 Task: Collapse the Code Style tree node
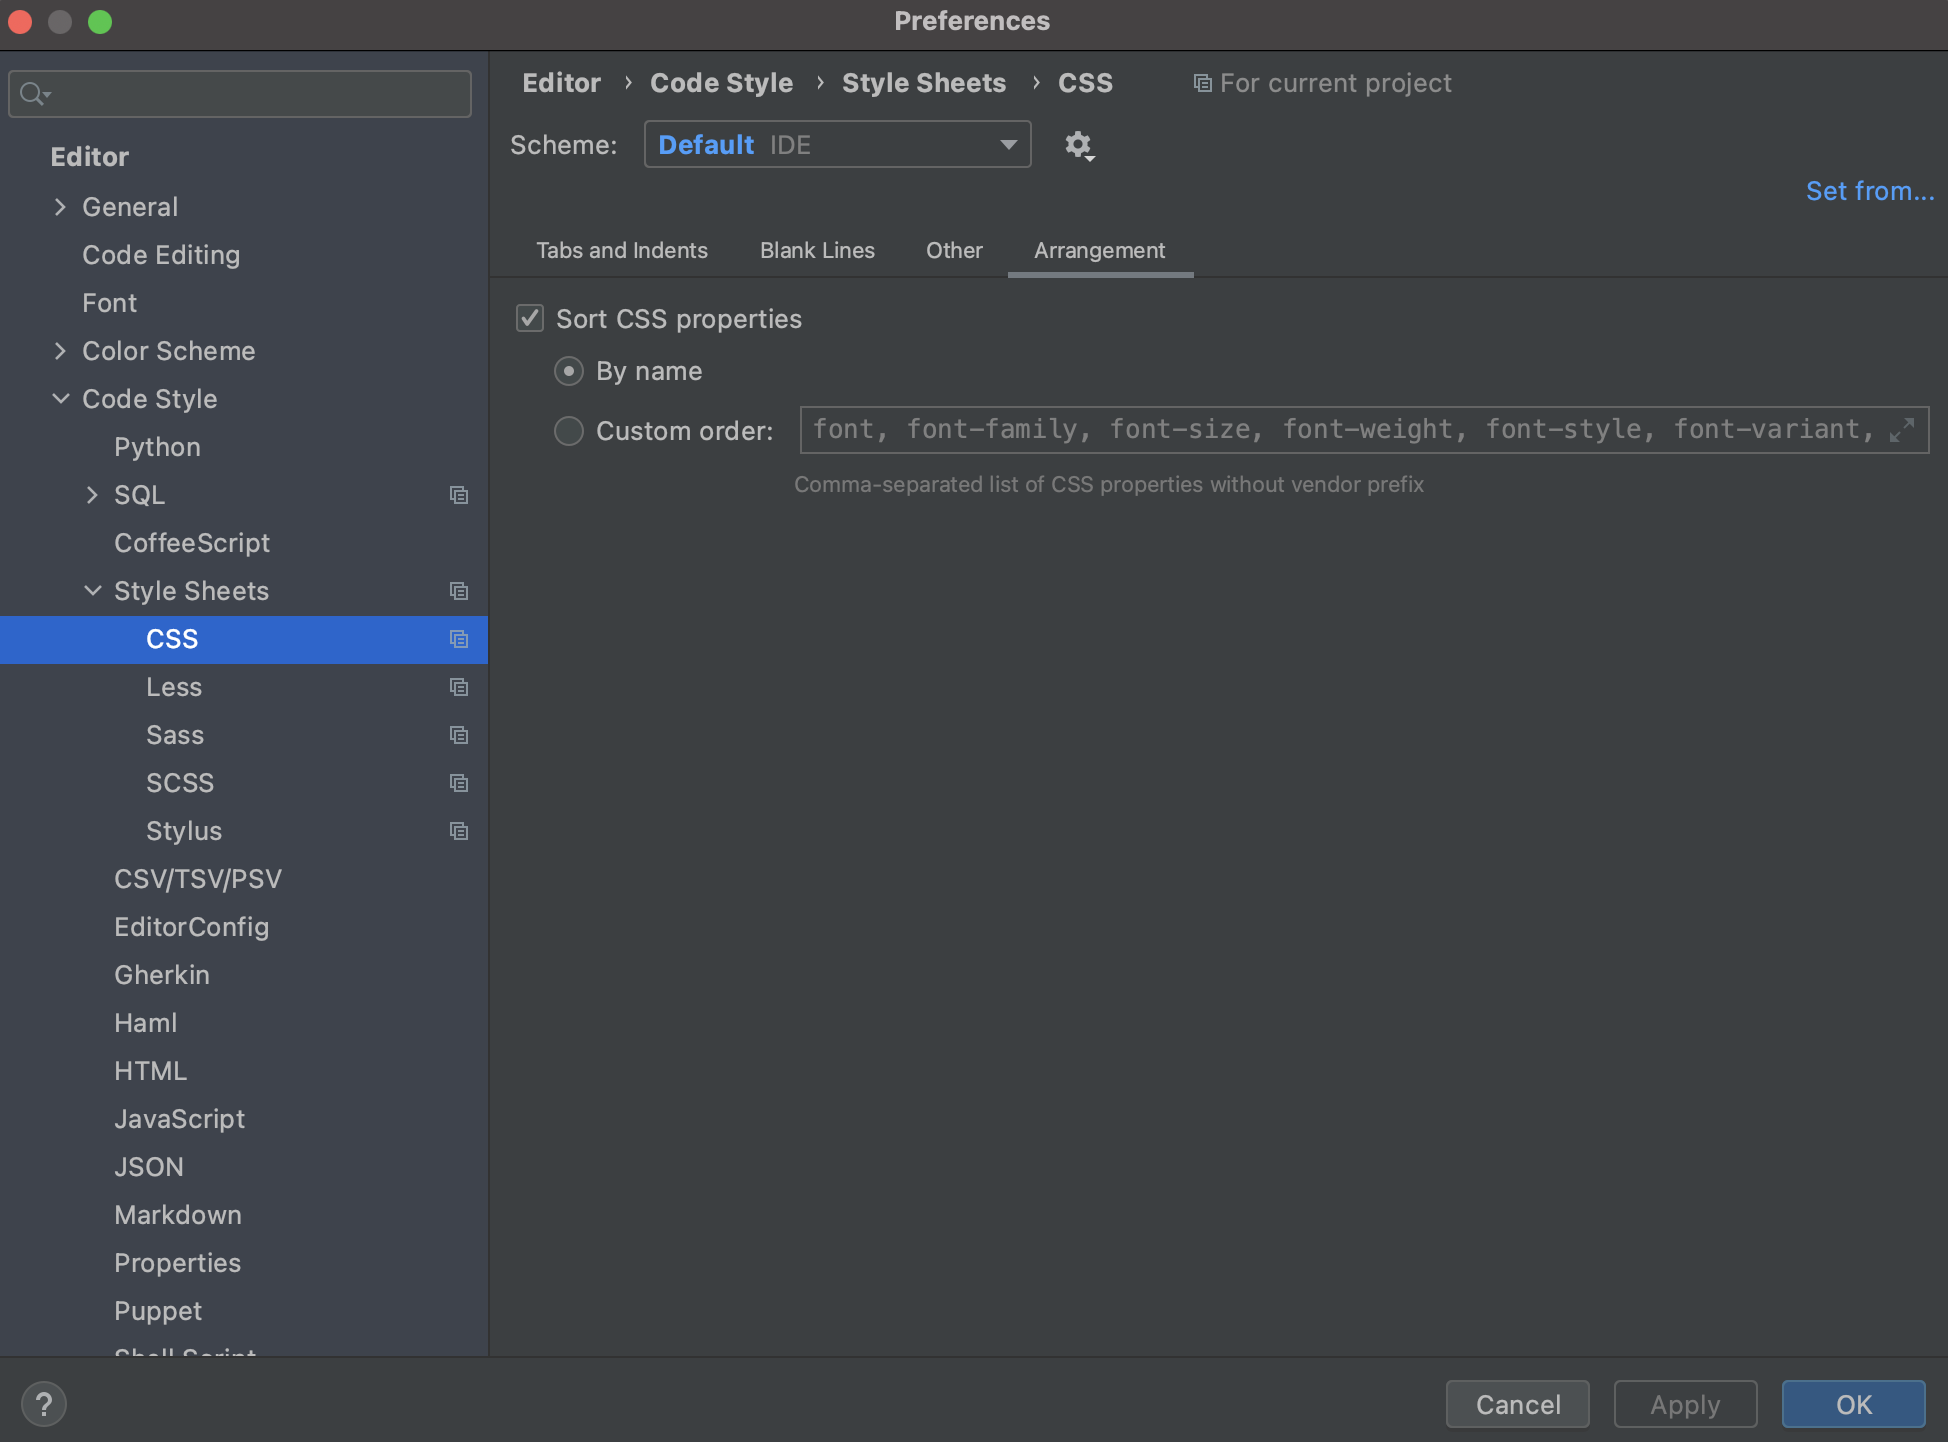pos(60,399)
